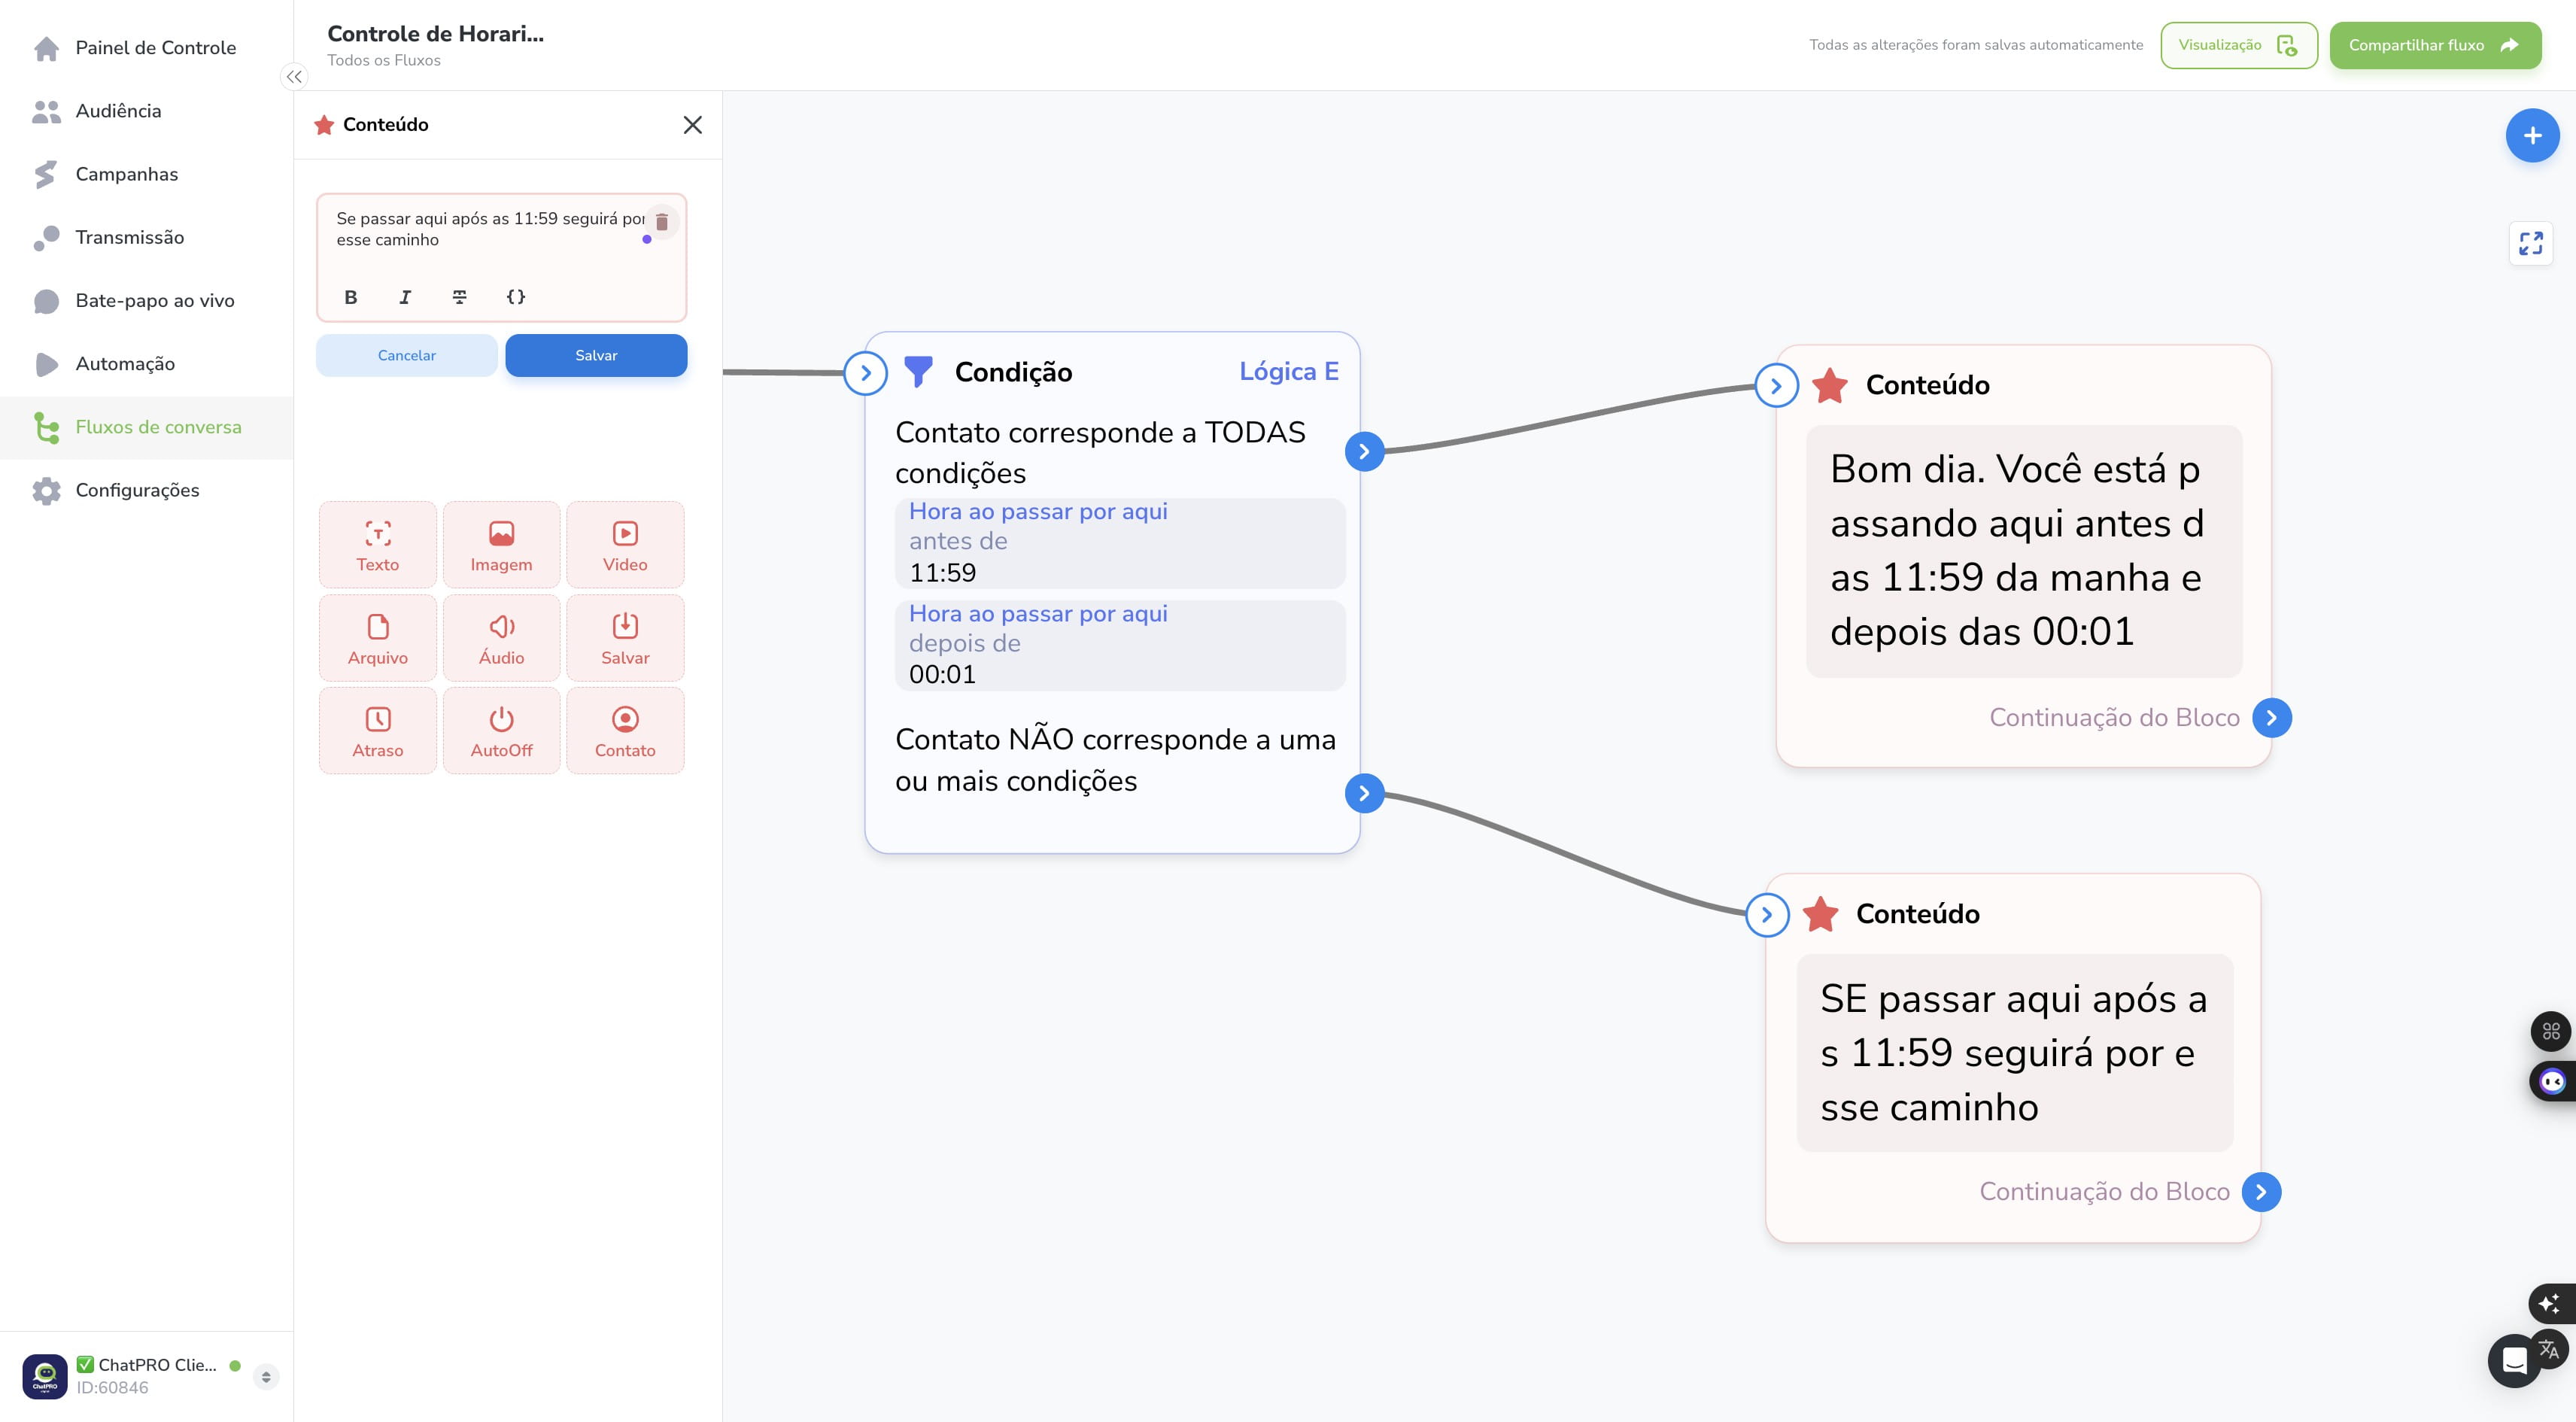2576x1422 pixels.
Task: Click 'Contato corresponde a TODAS condições' text
Action: (1100, 452)
